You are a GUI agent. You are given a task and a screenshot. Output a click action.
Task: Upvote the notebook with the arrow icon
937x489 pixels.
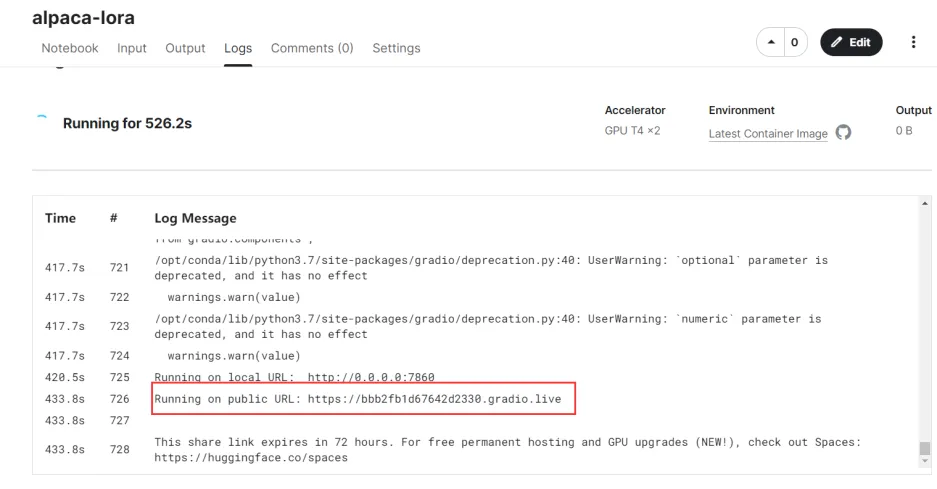tap(771, 42)
